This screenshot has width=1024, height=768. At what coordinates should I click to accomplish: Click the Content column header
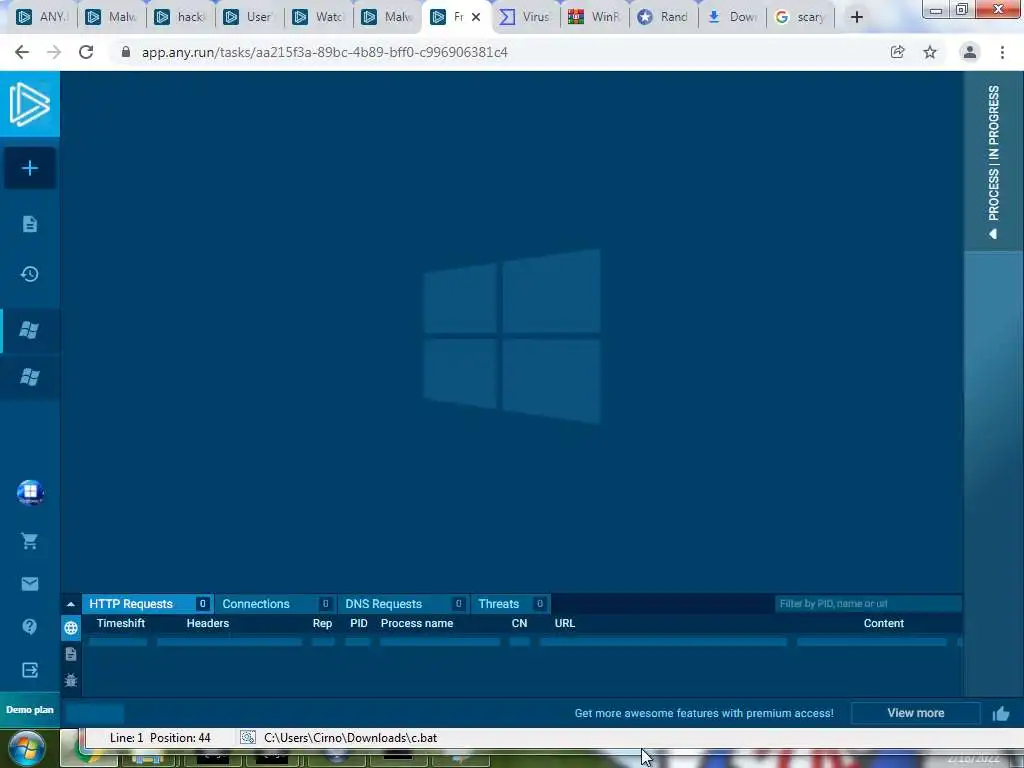click(x=884, y=624)
